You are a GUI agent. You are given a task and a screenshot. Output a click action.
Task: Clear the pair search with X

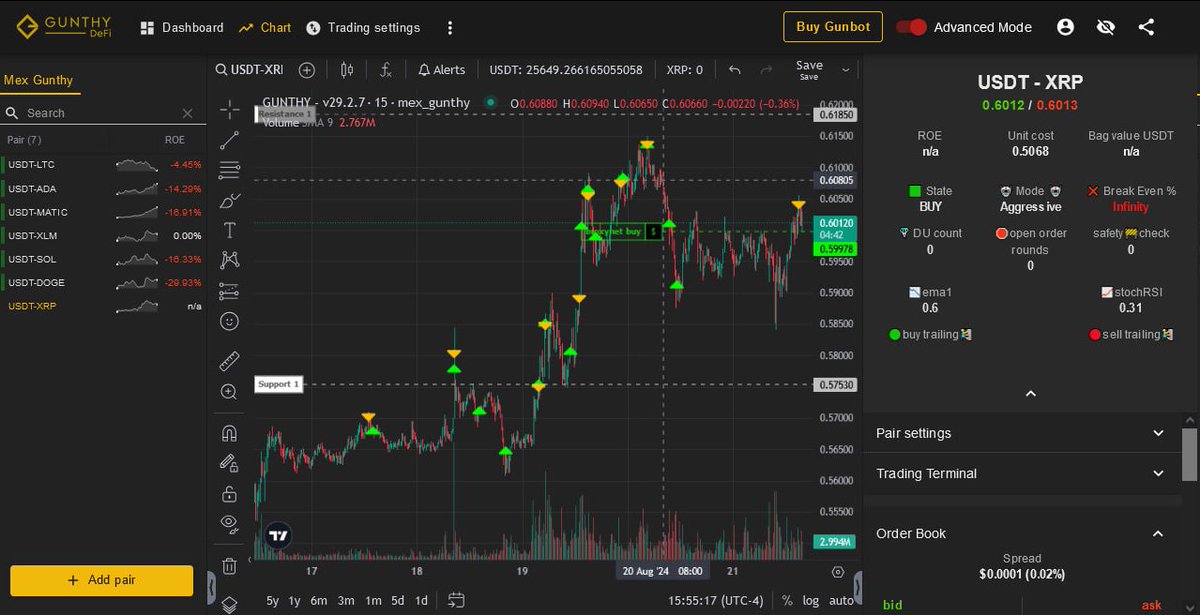click(187, 114)
